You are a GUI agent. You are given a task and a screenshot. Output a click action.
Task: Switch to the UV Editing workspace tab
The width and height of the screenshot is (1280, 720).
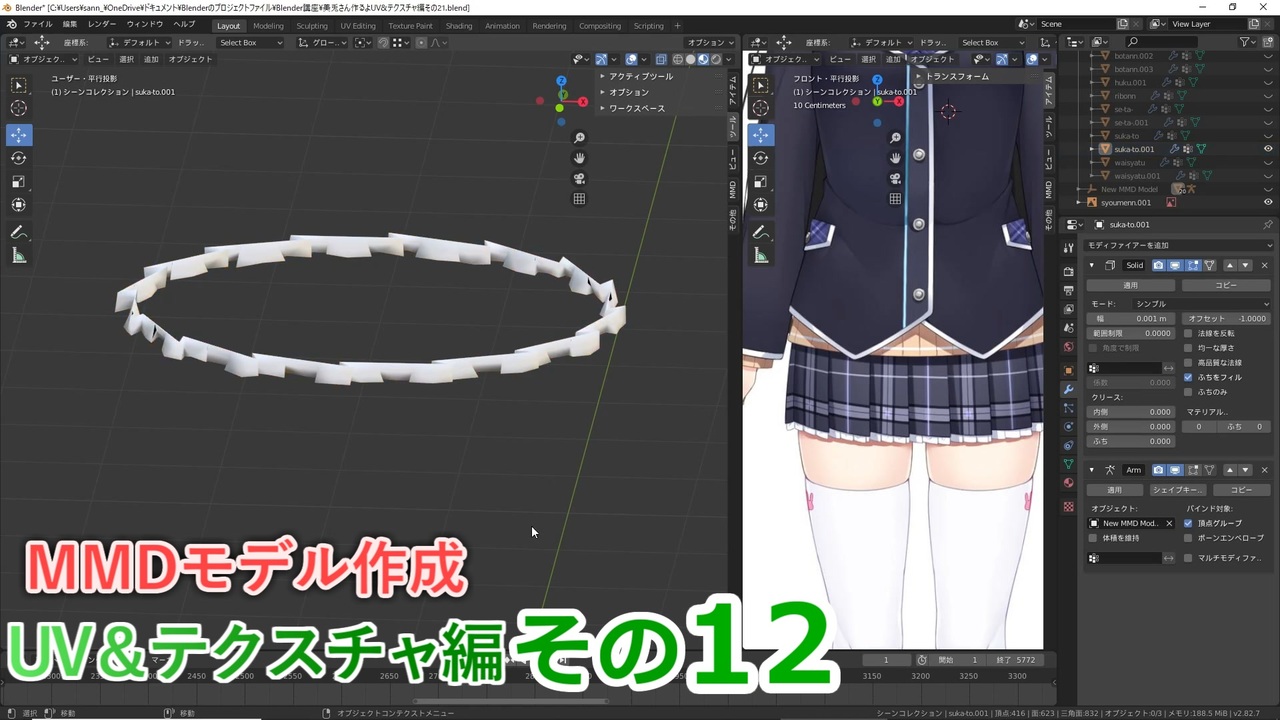357,25
